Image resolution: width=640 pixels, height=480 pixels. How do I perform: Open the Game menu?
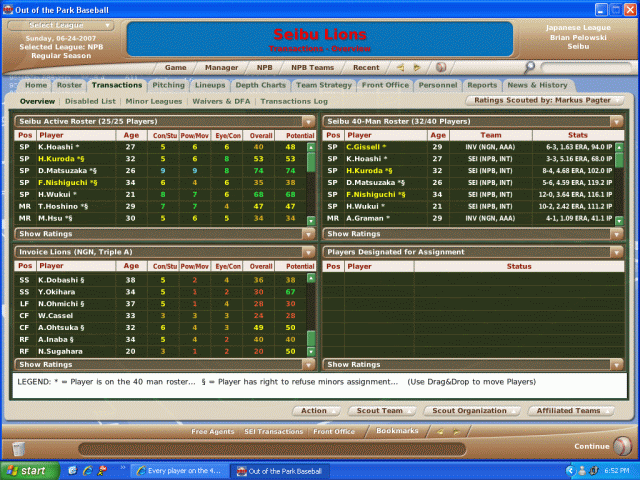pos(176,68)
